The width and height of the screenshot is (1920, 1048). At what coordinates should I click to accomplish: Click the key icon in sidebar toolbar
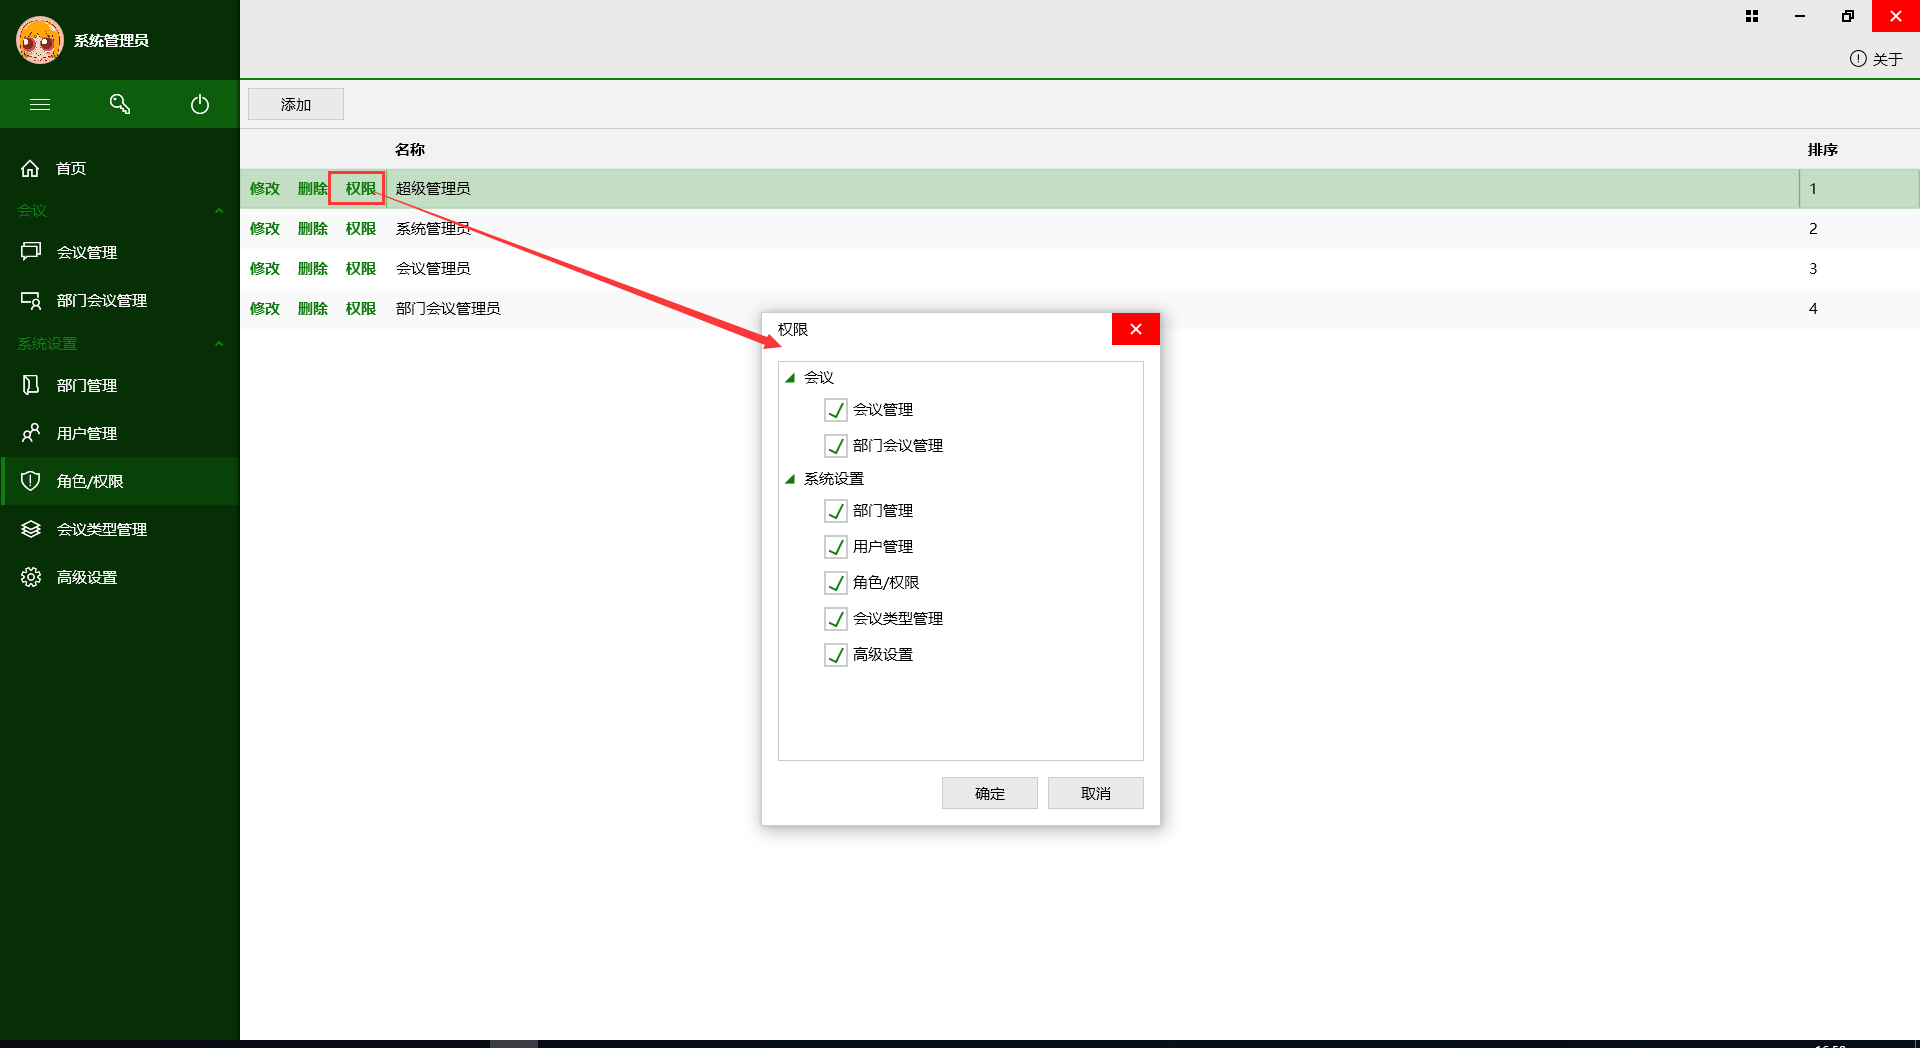[x=120, y=104]
